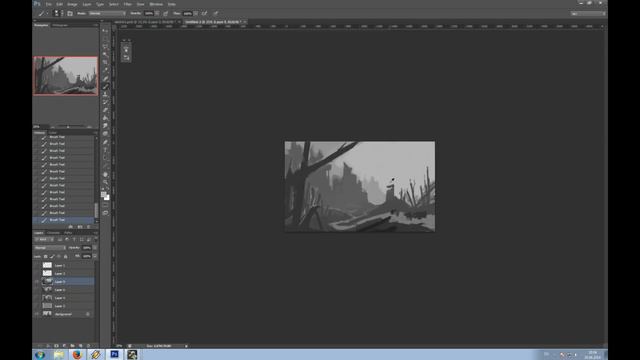
Task: Open the brush Mode dropdown
Action: (107, 13)
